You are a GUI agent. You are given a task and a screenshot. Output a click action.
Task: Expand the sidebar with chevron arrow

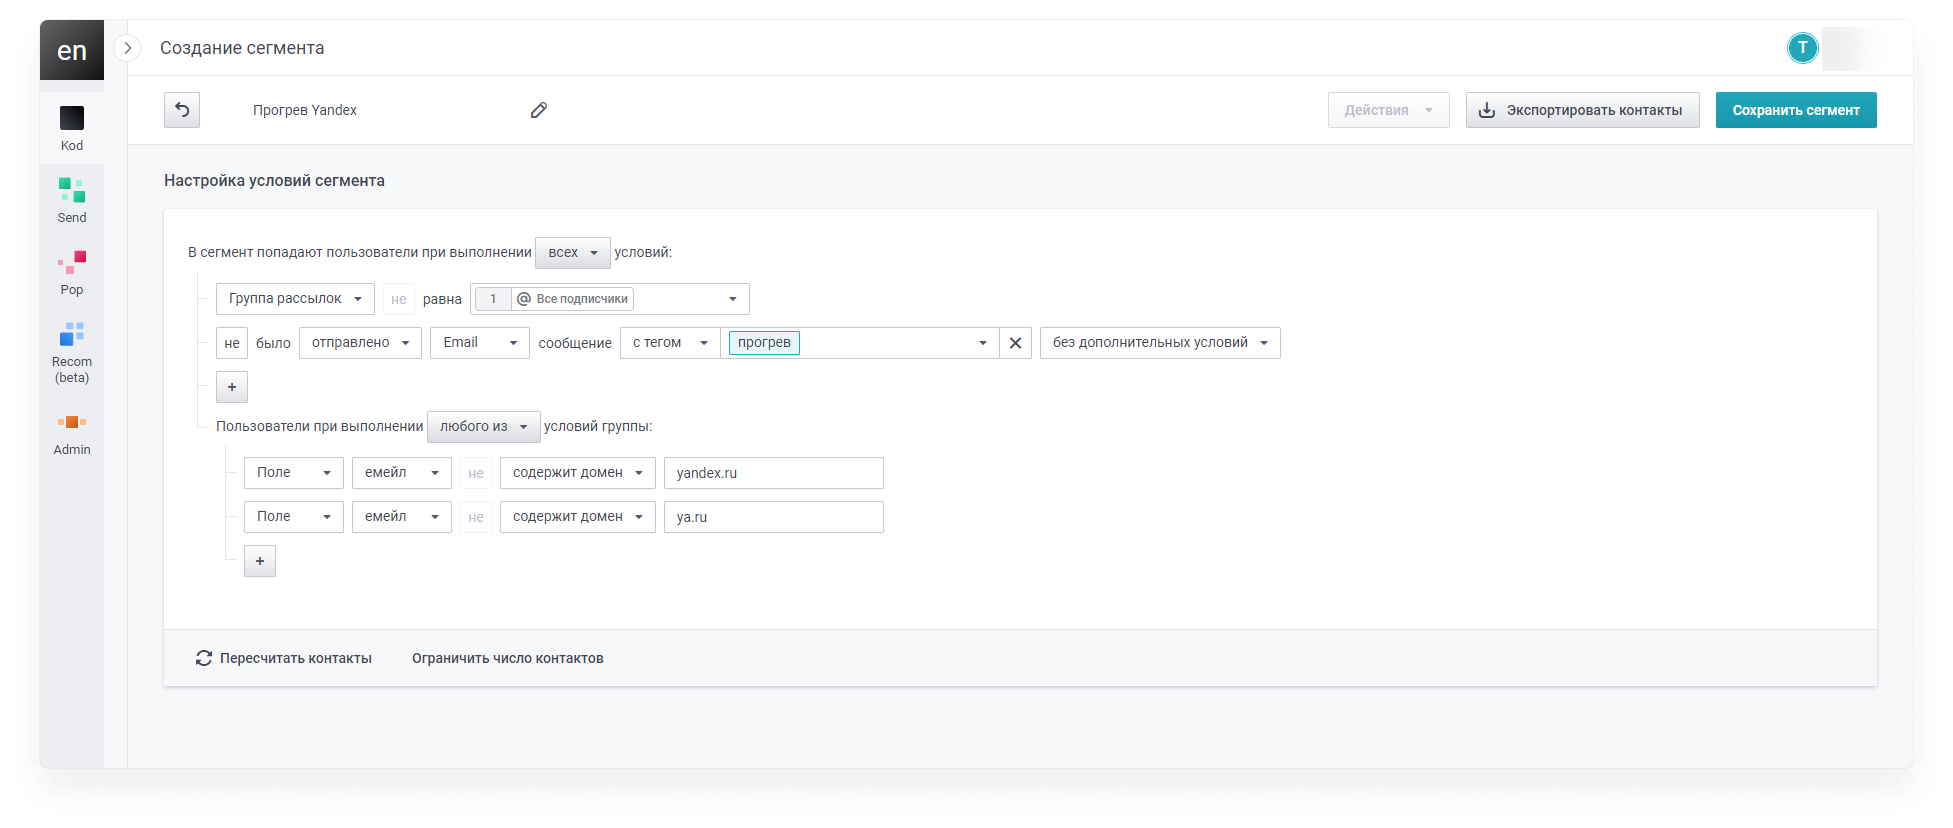tap(127, 48)
